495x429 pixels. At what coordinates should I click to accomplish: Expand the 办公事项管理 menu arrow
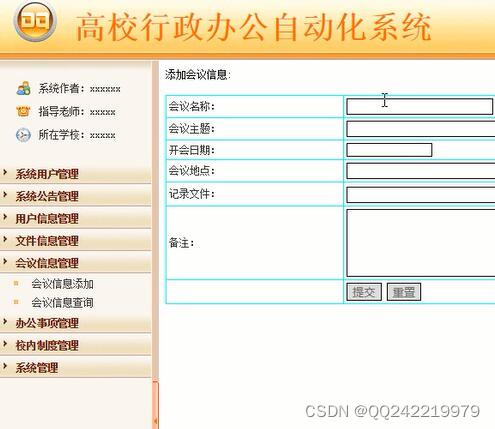tap(5, 321)
